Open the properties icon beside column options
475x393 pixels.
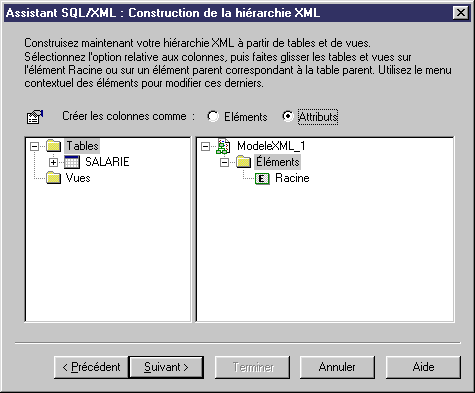coord(35,117)
